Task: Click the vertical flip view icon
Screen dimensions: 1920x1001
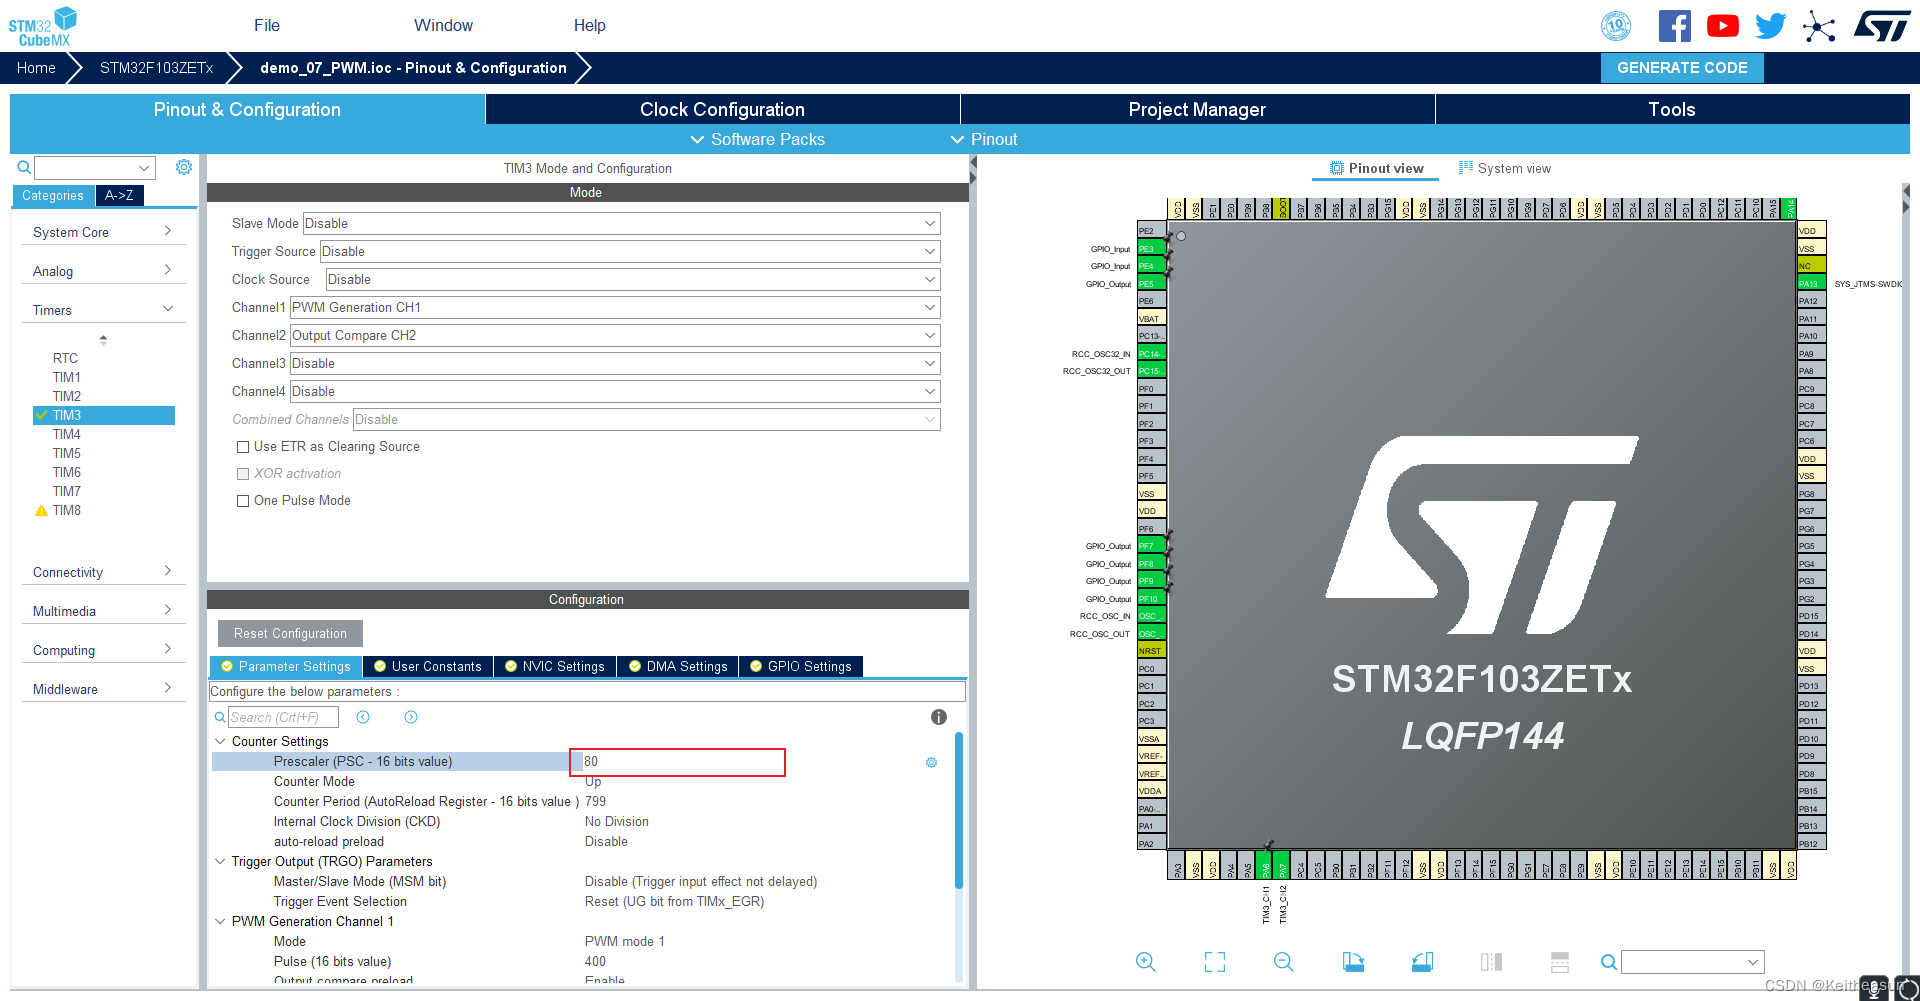Action: (1491, 962)
